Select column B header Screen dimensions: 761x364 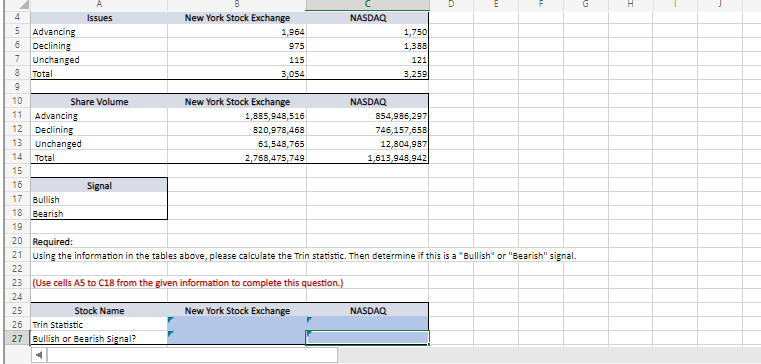pos(237,5)
